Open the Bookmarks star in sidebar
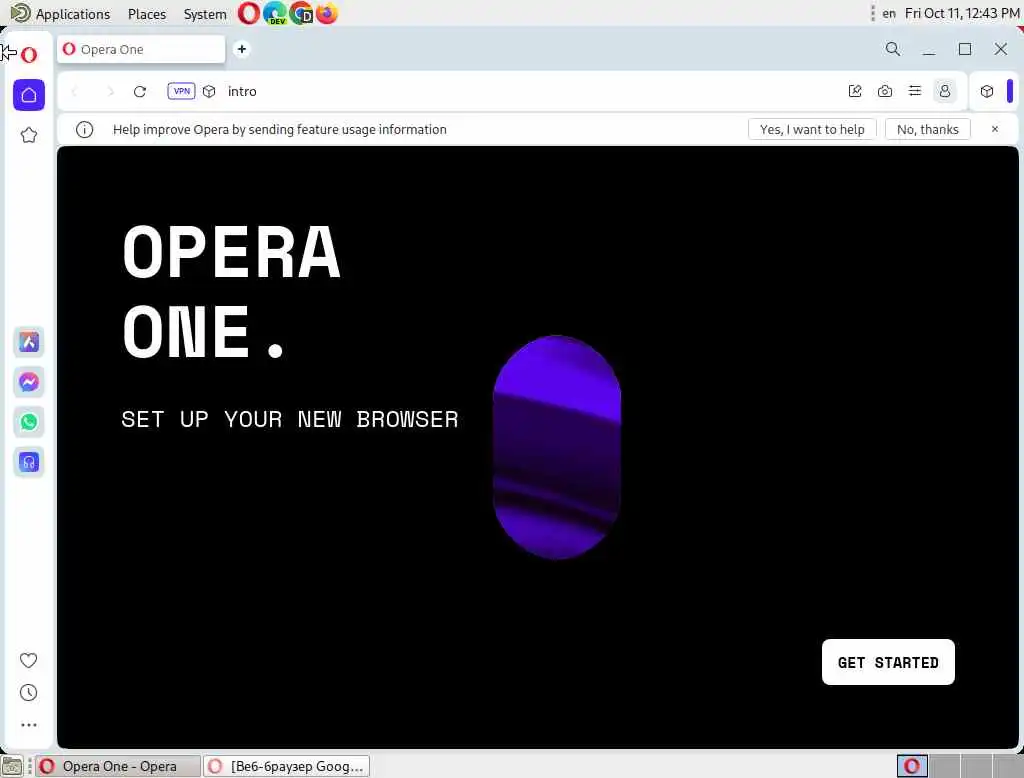This screenshot has height=778, width=1024. [29, 136]
